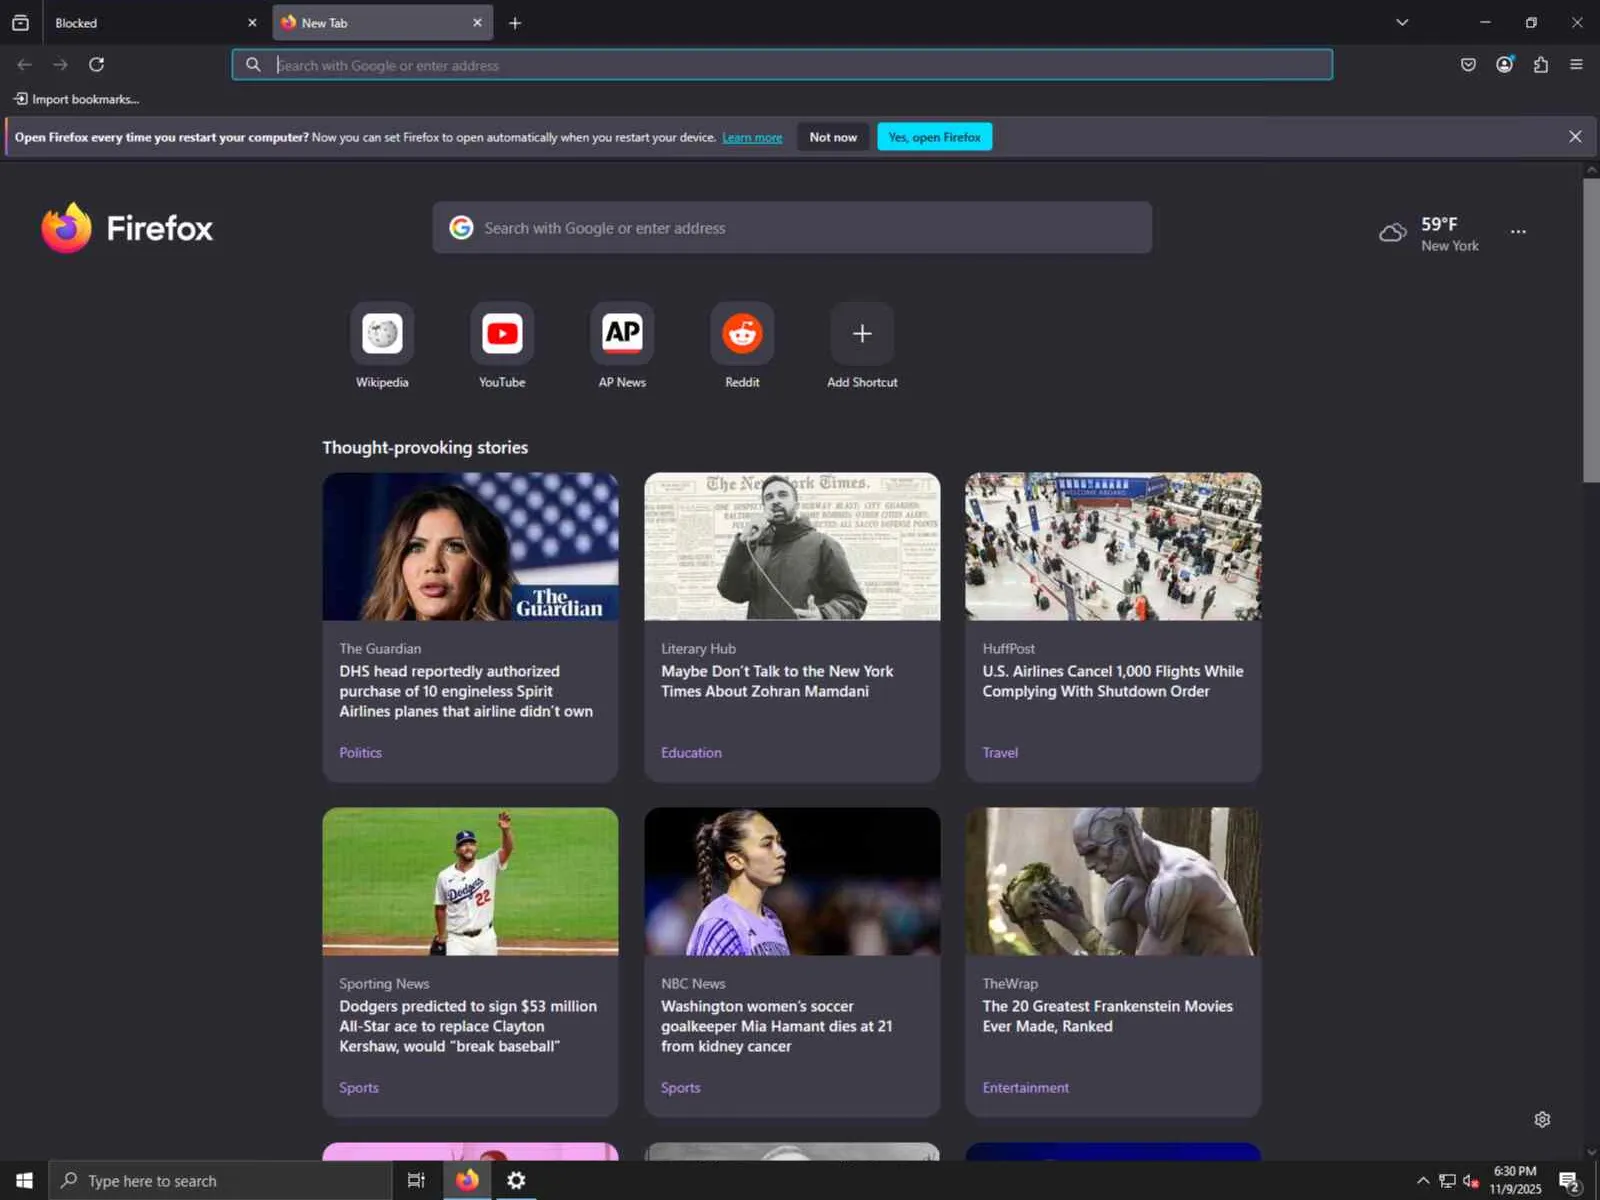This screenshot has width=1600, height=1200.
Task: Open the Firefox account icon
Action: (1505, 65)
